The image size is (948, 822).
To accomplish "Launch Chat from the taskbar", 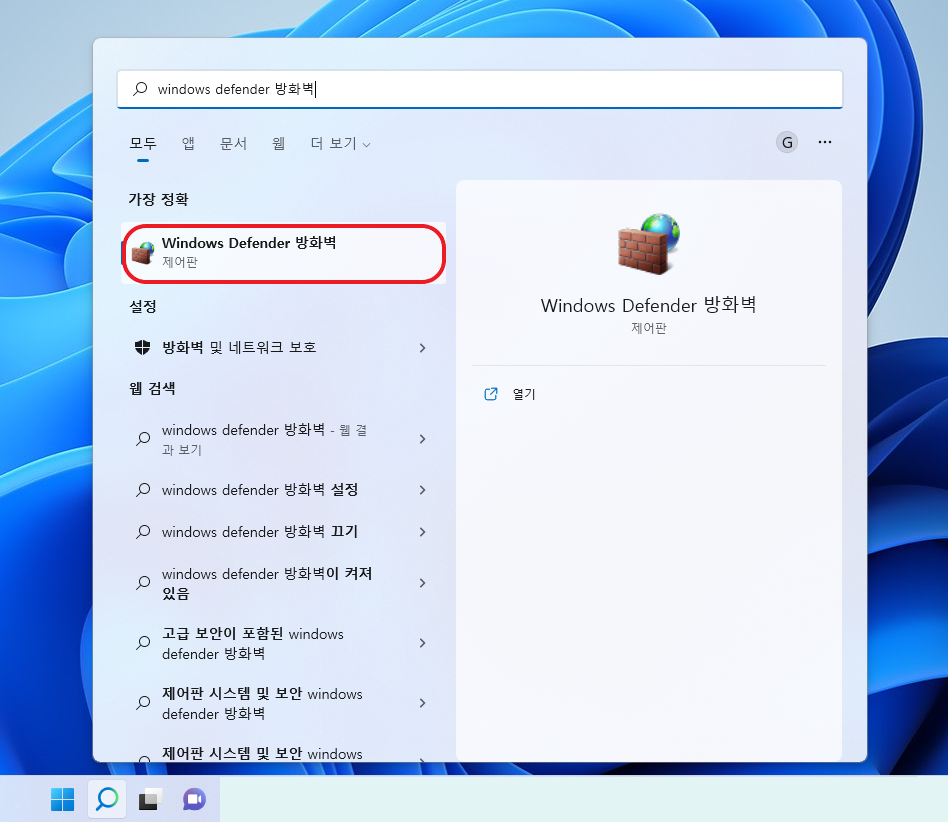I will [x=194, y=799].
